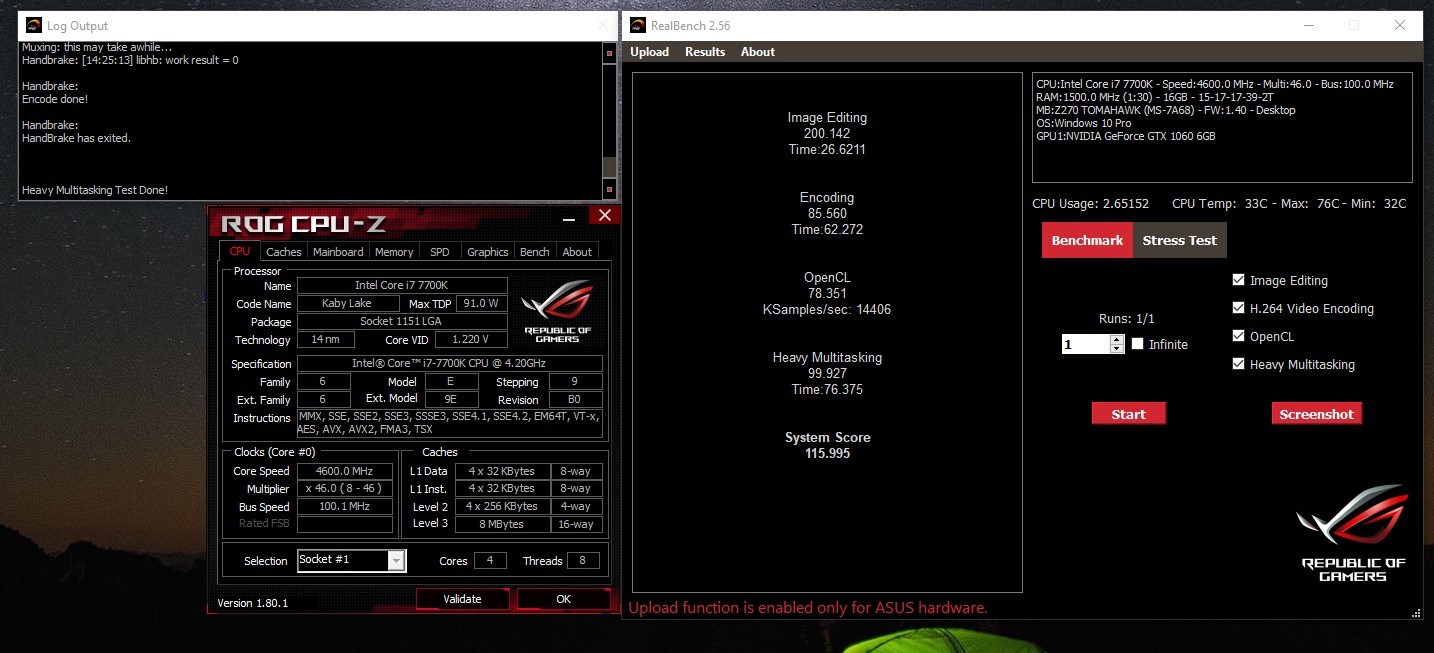
Task: Click the Validate button in CPU-Z
Action: tap(462, 599)
